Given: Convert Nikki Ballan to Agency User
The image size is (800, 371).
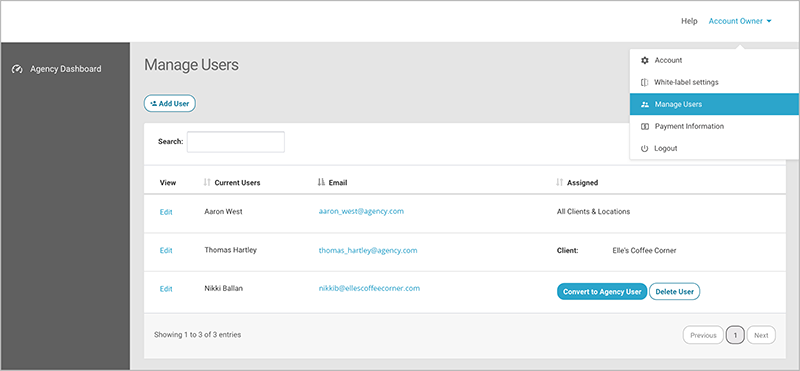Looking at the screenshot, I should tap(602, 292).
